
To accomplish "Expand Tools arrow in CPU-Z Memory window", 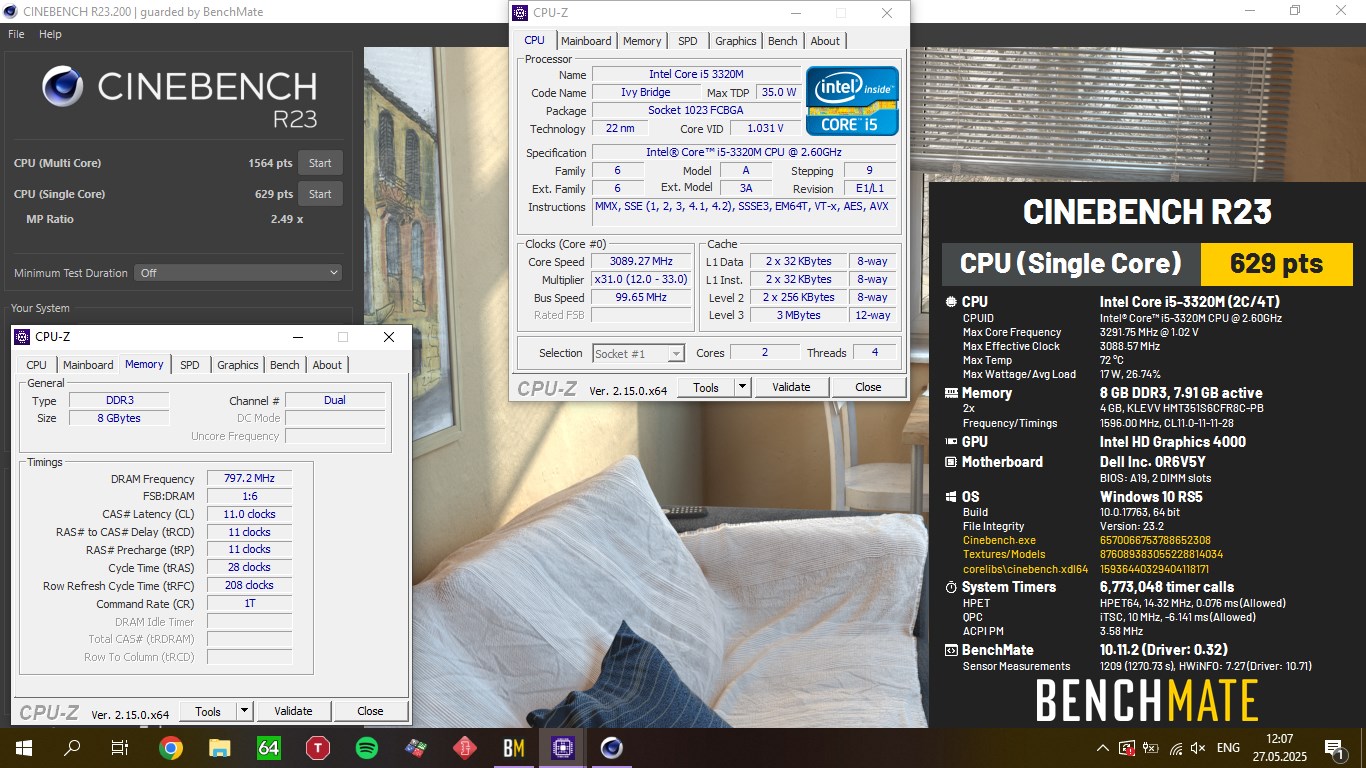I will pyautogui.click(x=244, y=711).
